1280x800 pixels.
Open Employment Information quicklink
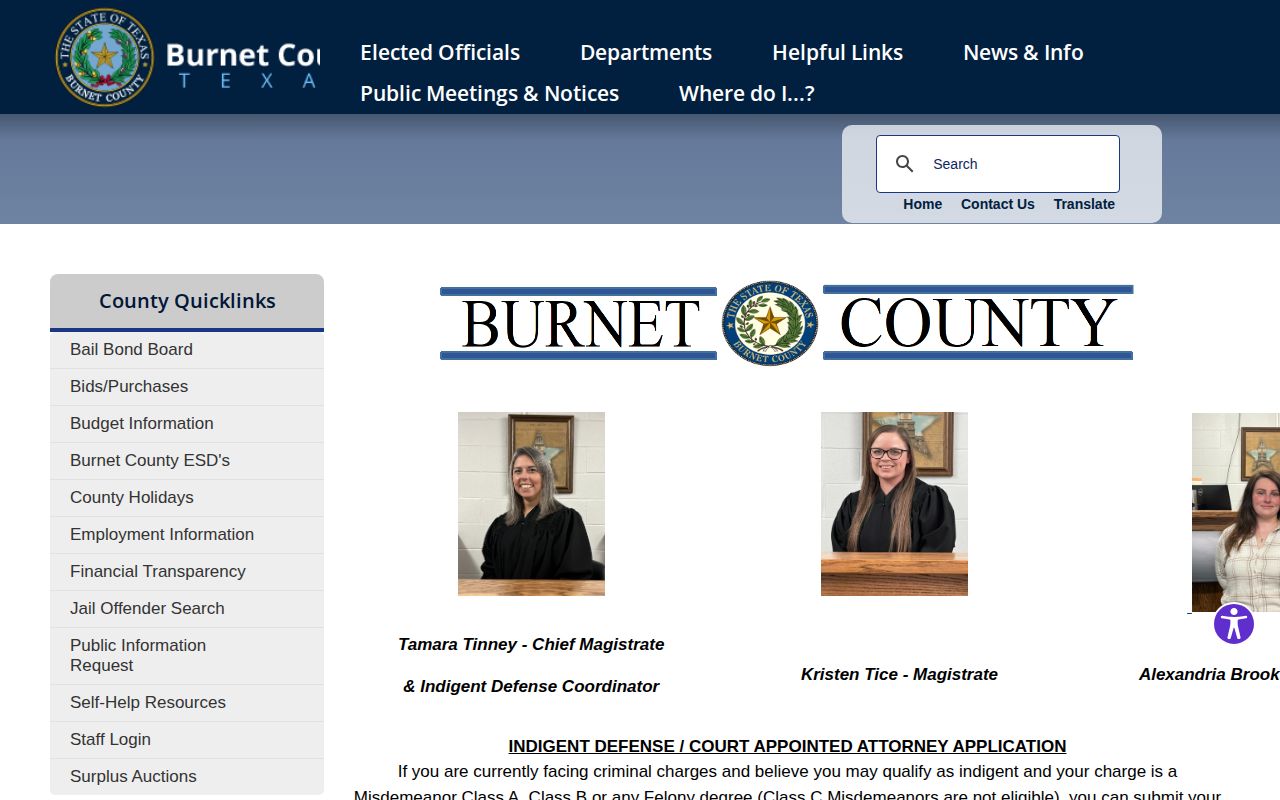coord(187,535)
